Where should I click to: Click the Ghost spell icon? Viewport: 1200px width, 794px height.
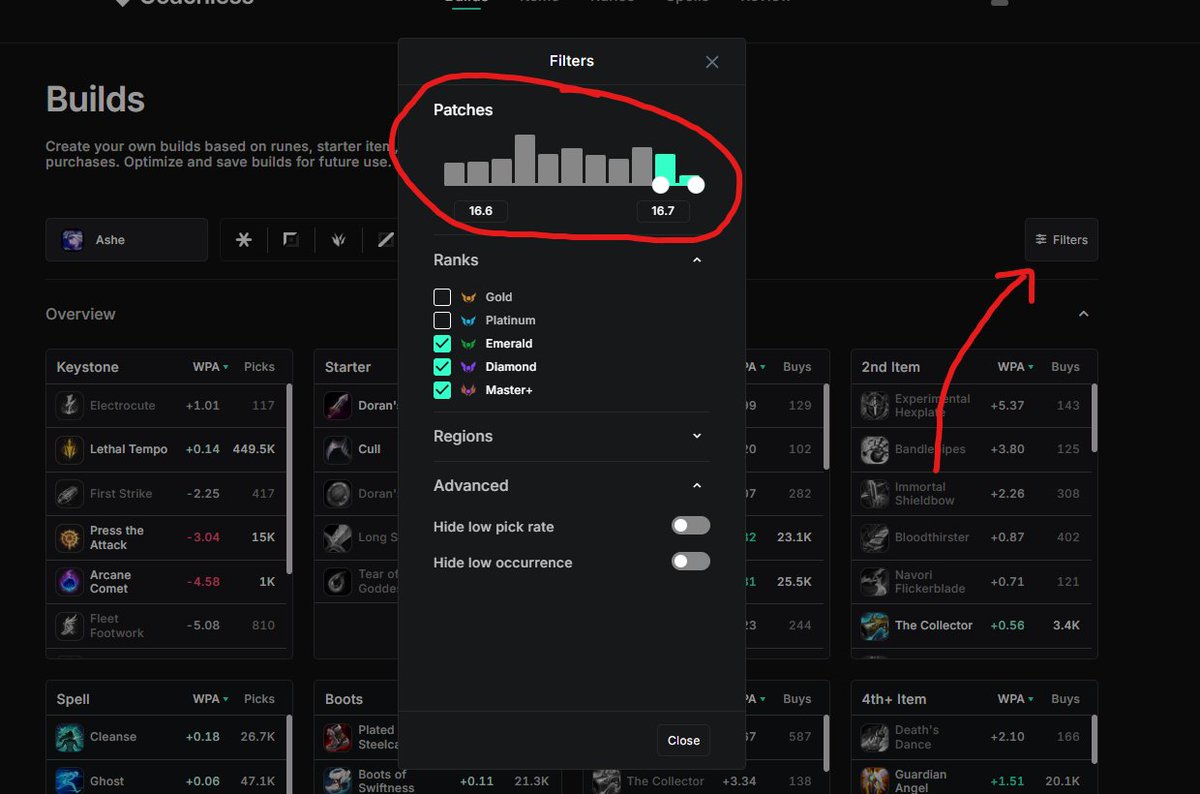click(x=69, y=781)
